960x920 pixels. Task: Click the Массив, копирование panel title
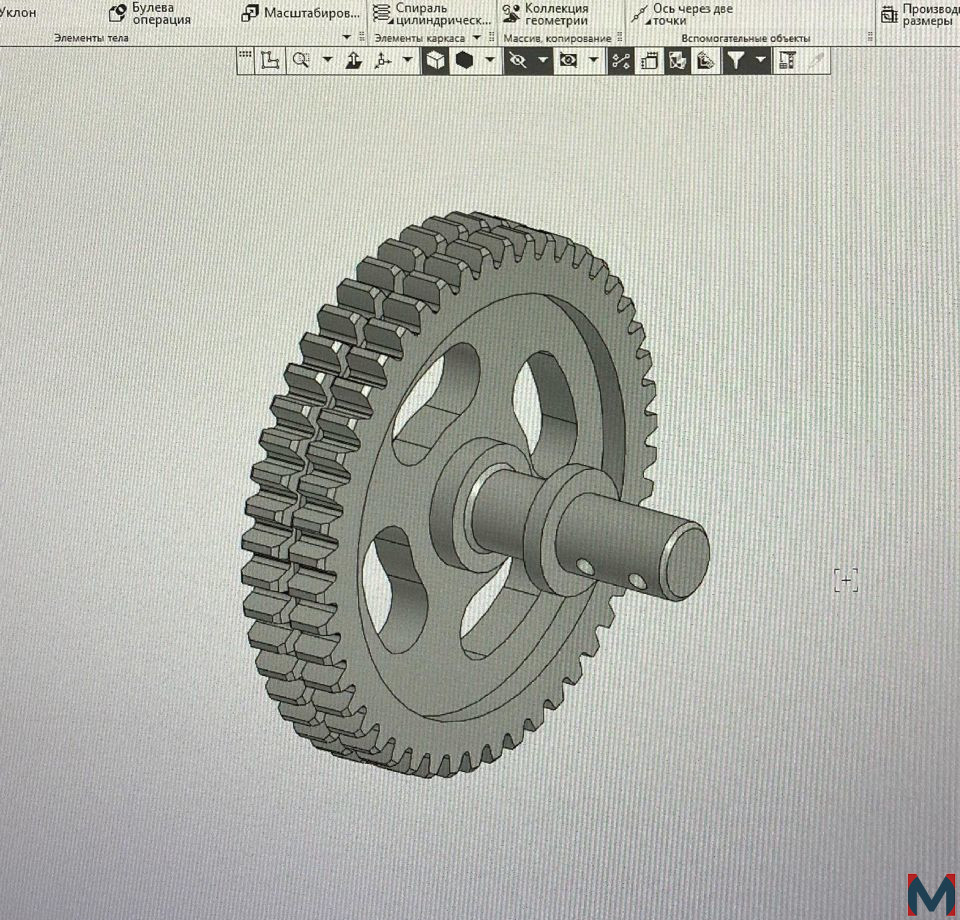tap(557, 38)
